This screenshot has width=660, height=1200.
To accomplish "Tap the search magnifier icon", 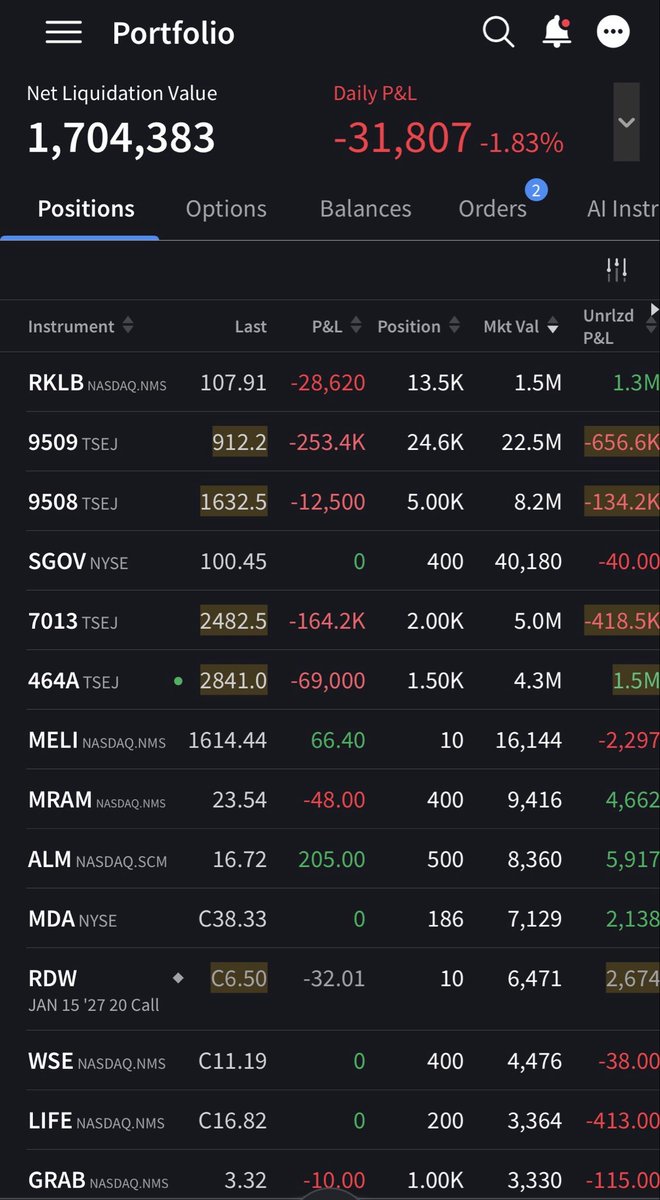I will point(498,32).
